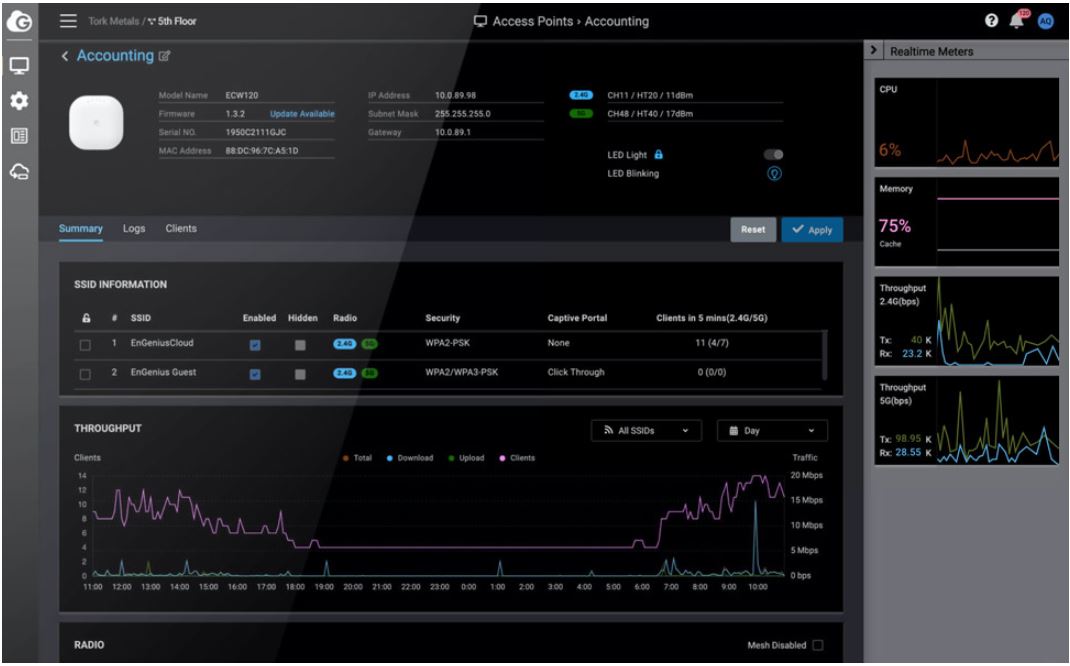
Task: Open the hamburger menu in top bar
Action: point(68,21)
